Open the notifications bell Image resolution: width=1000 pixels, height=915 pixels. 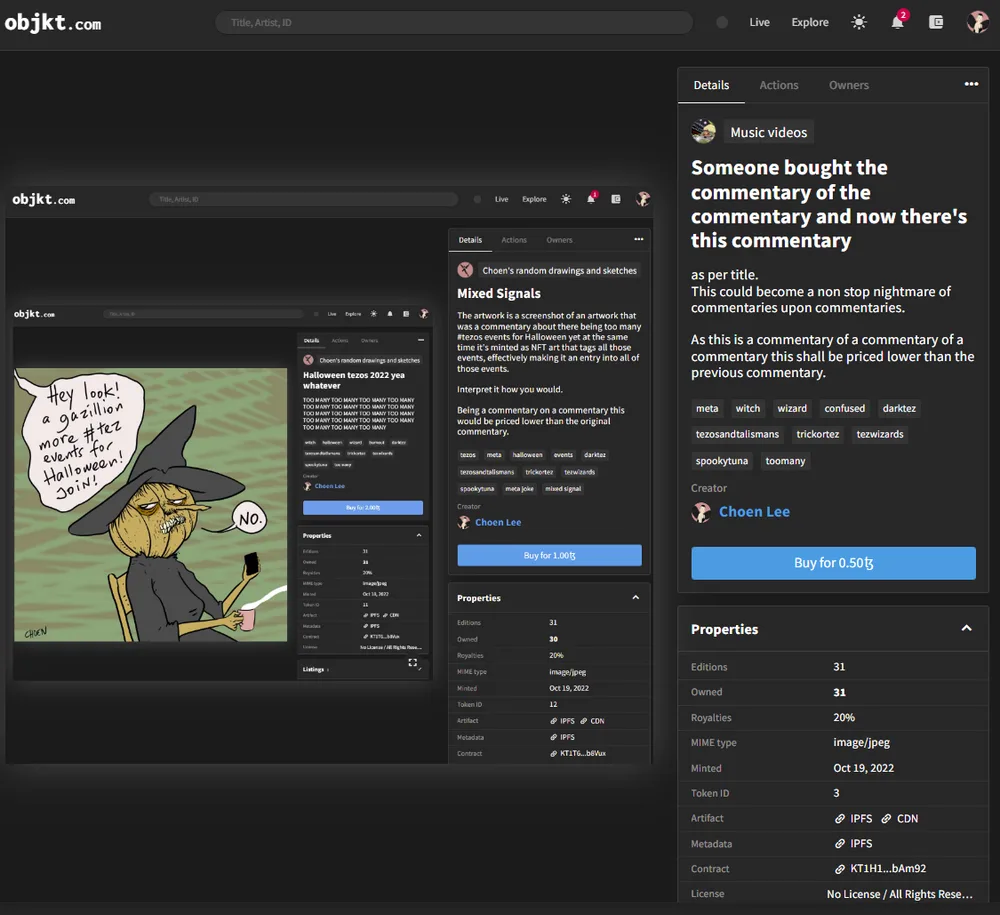(x=897, y=22)
